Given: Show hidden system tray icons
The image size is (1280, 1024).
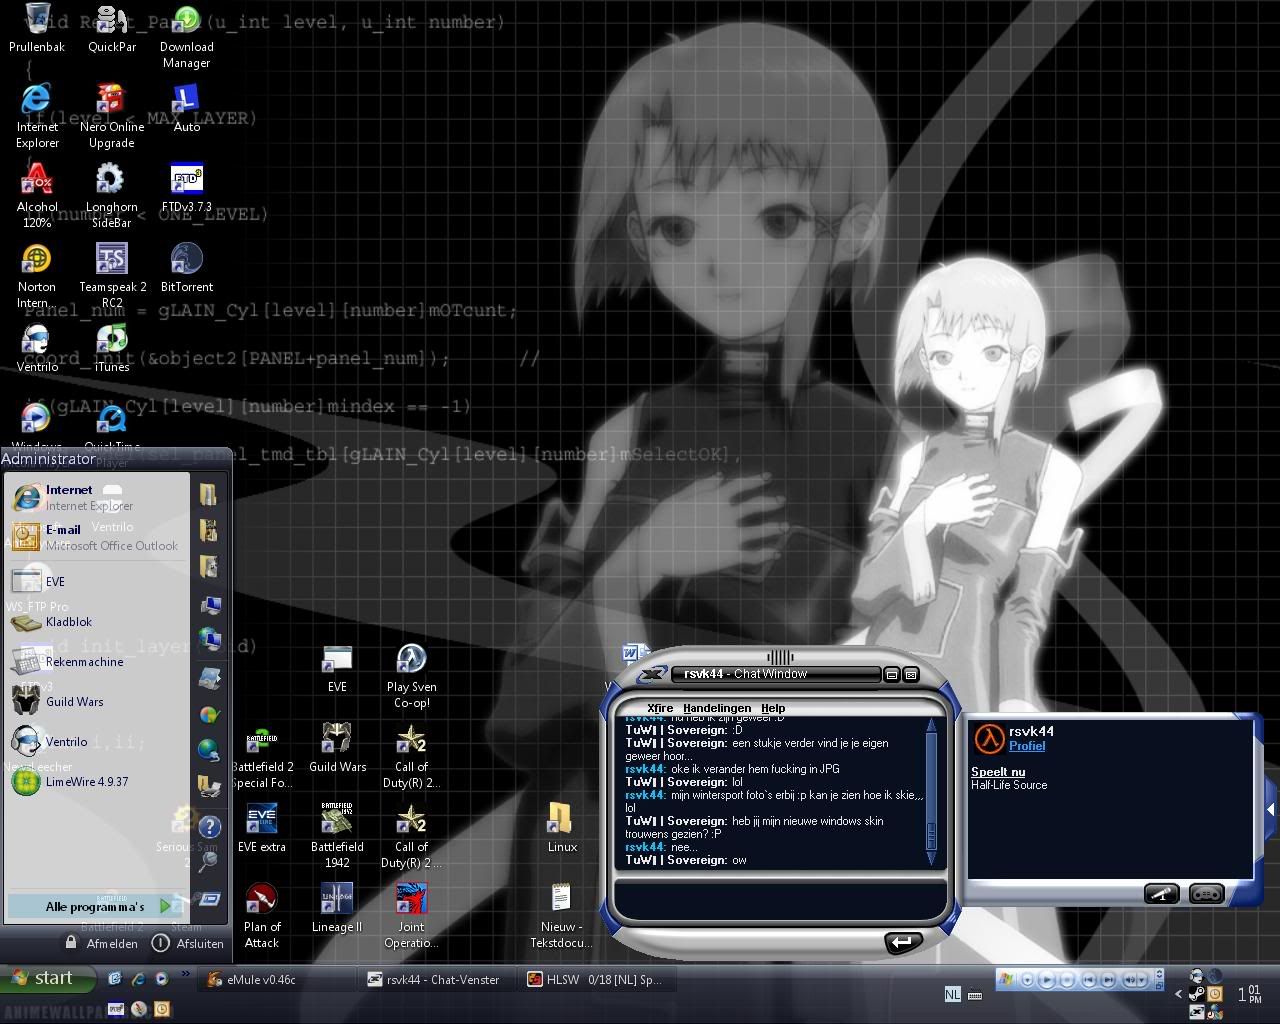Looking at the screenshot, I should click(x=1178, y=994).
